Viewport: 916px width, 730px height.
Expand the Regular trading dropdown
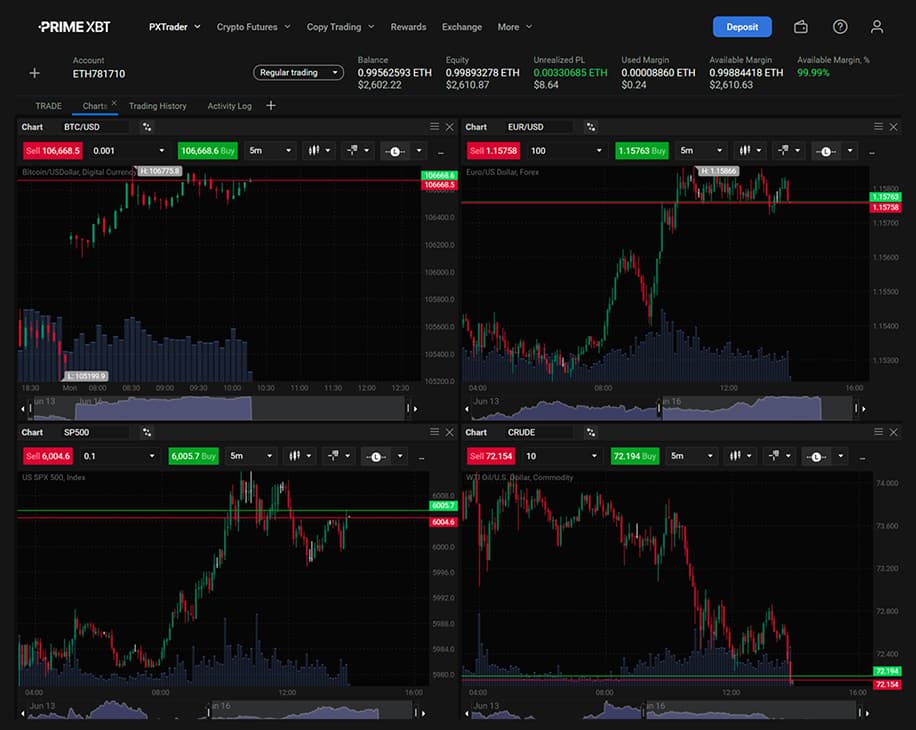[298, 73]
